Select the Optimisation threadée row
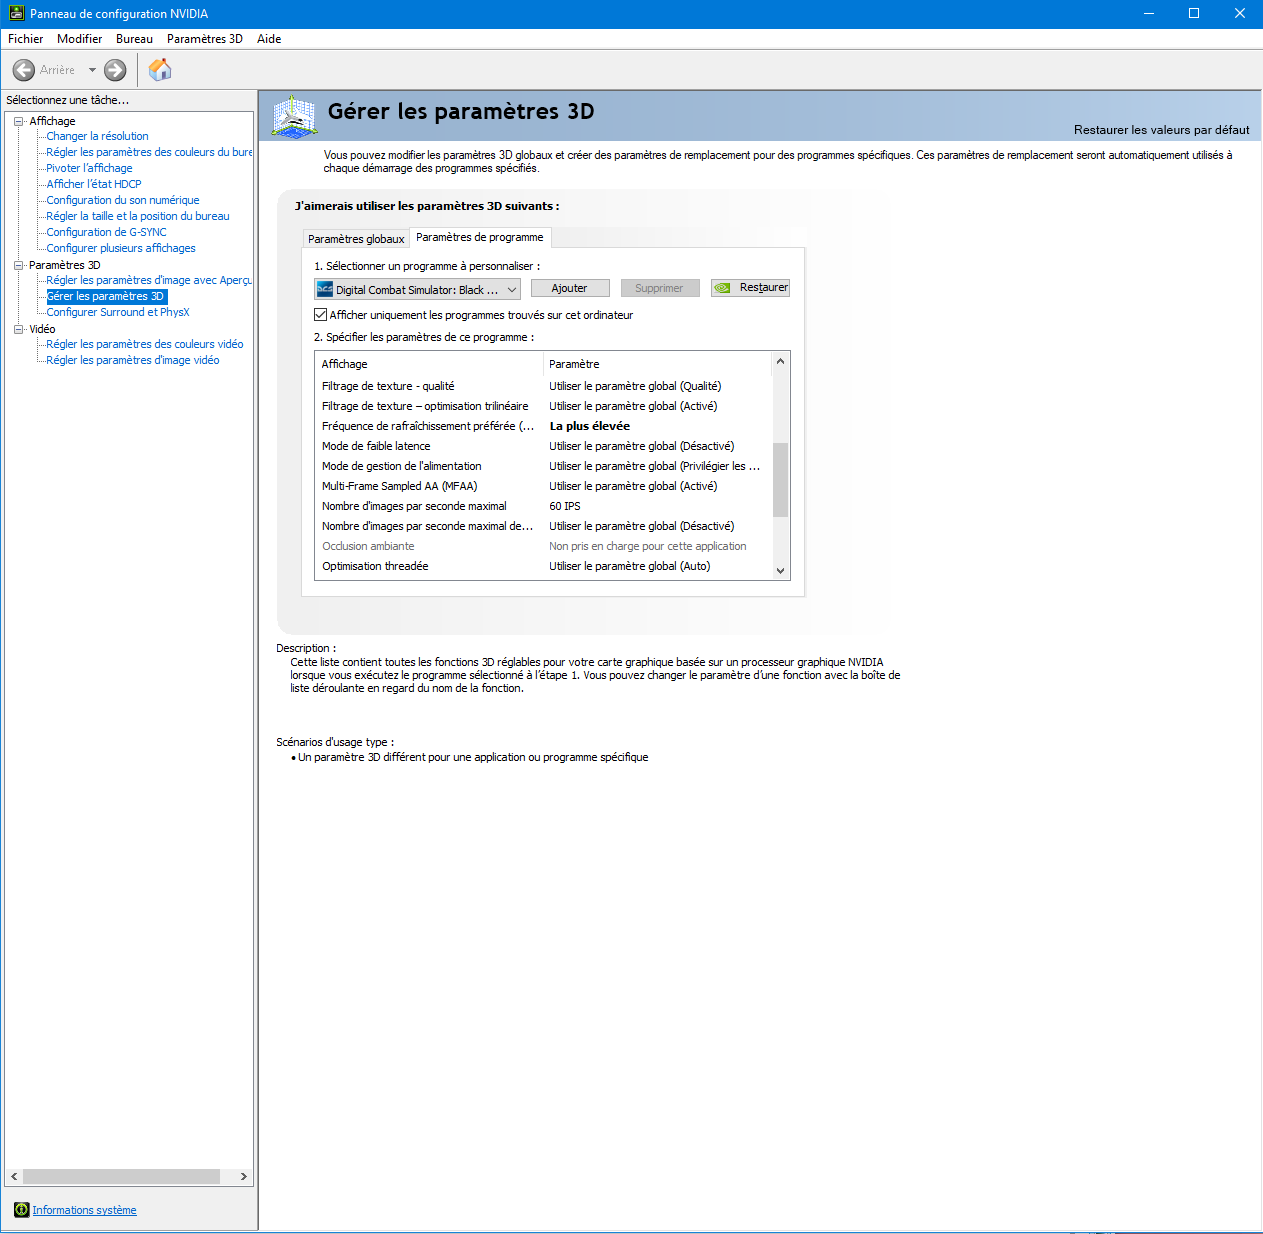Image resolution: width=1263 pixels, height=1234 pixels. coord(544,566)
